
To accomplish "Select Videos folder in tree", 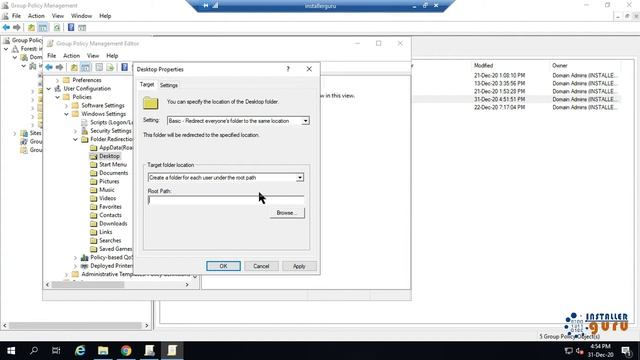I will coord(108,198).
